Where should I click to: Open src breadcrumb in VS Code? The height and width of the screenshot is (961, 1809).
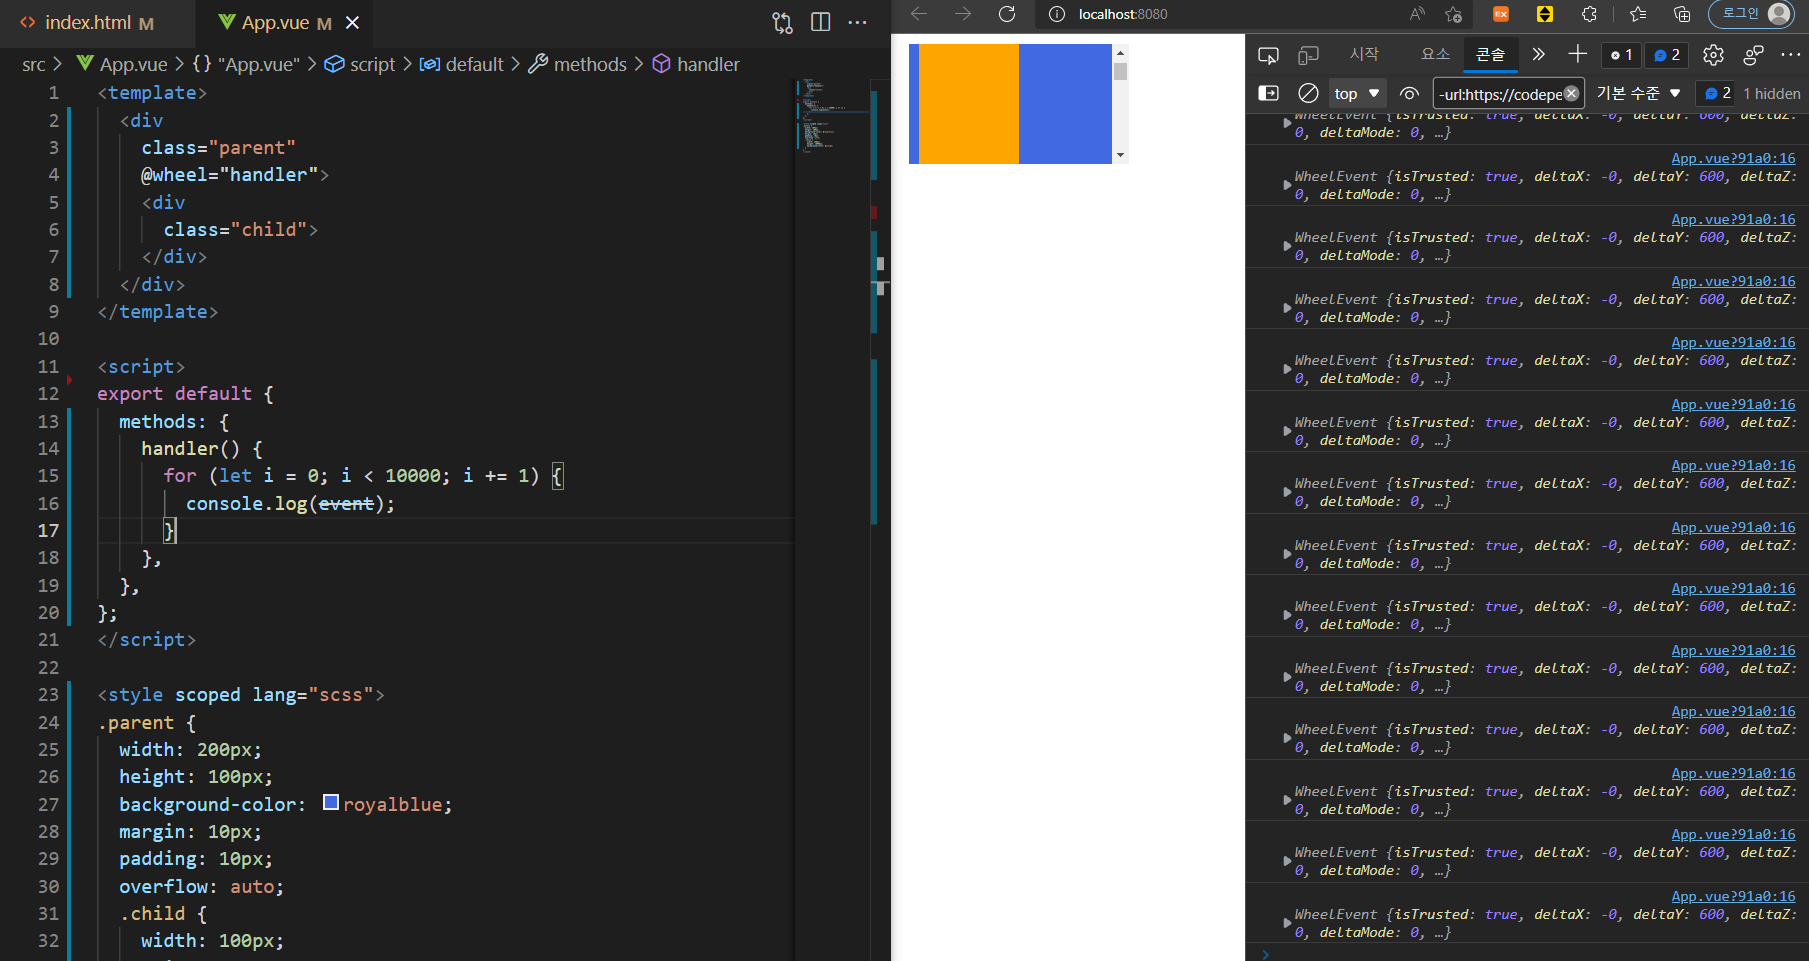coord(33,64)
